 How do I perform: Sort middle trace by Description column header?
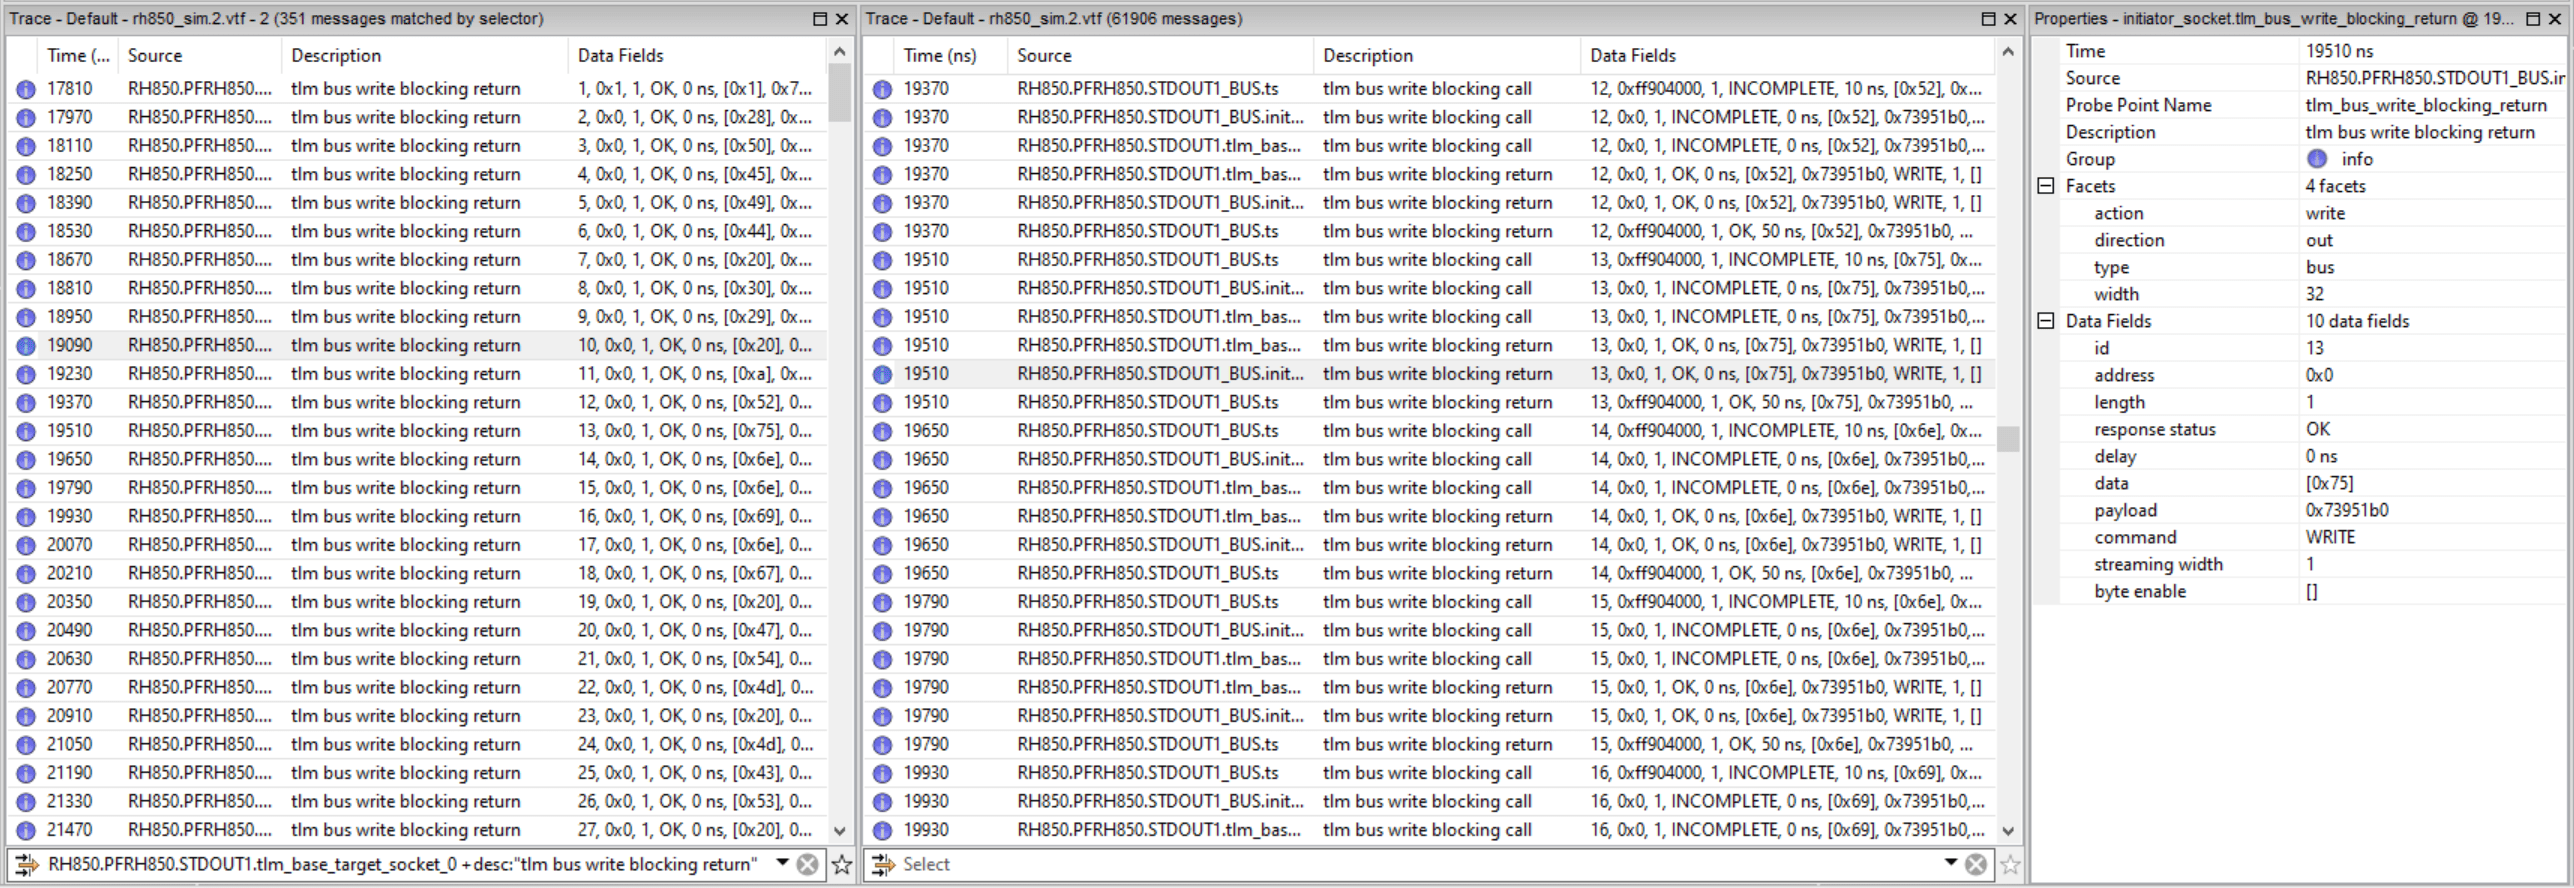pyautogui.click(x=1446, y=56)
